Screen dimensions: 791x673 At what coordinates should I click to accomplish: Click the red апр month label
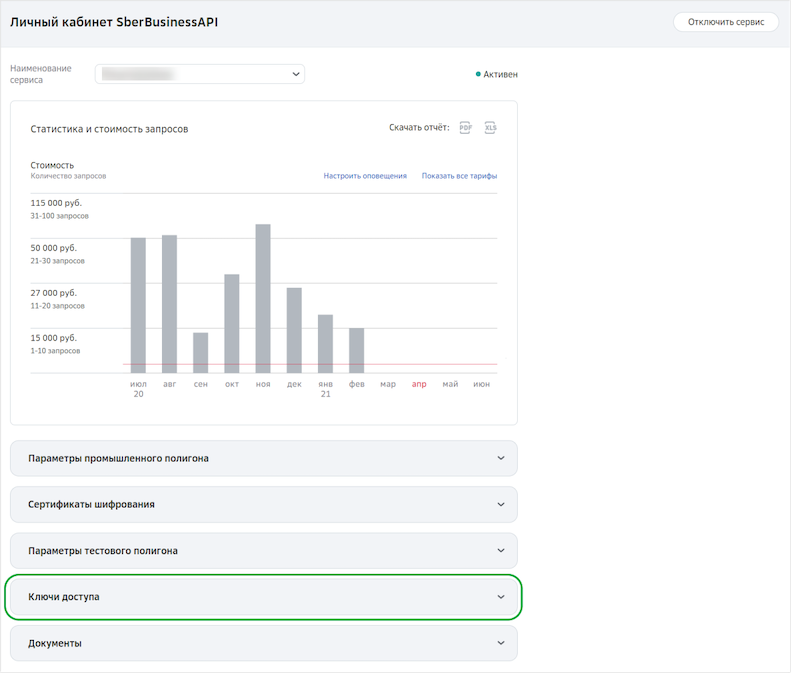[x=419, y=384]
